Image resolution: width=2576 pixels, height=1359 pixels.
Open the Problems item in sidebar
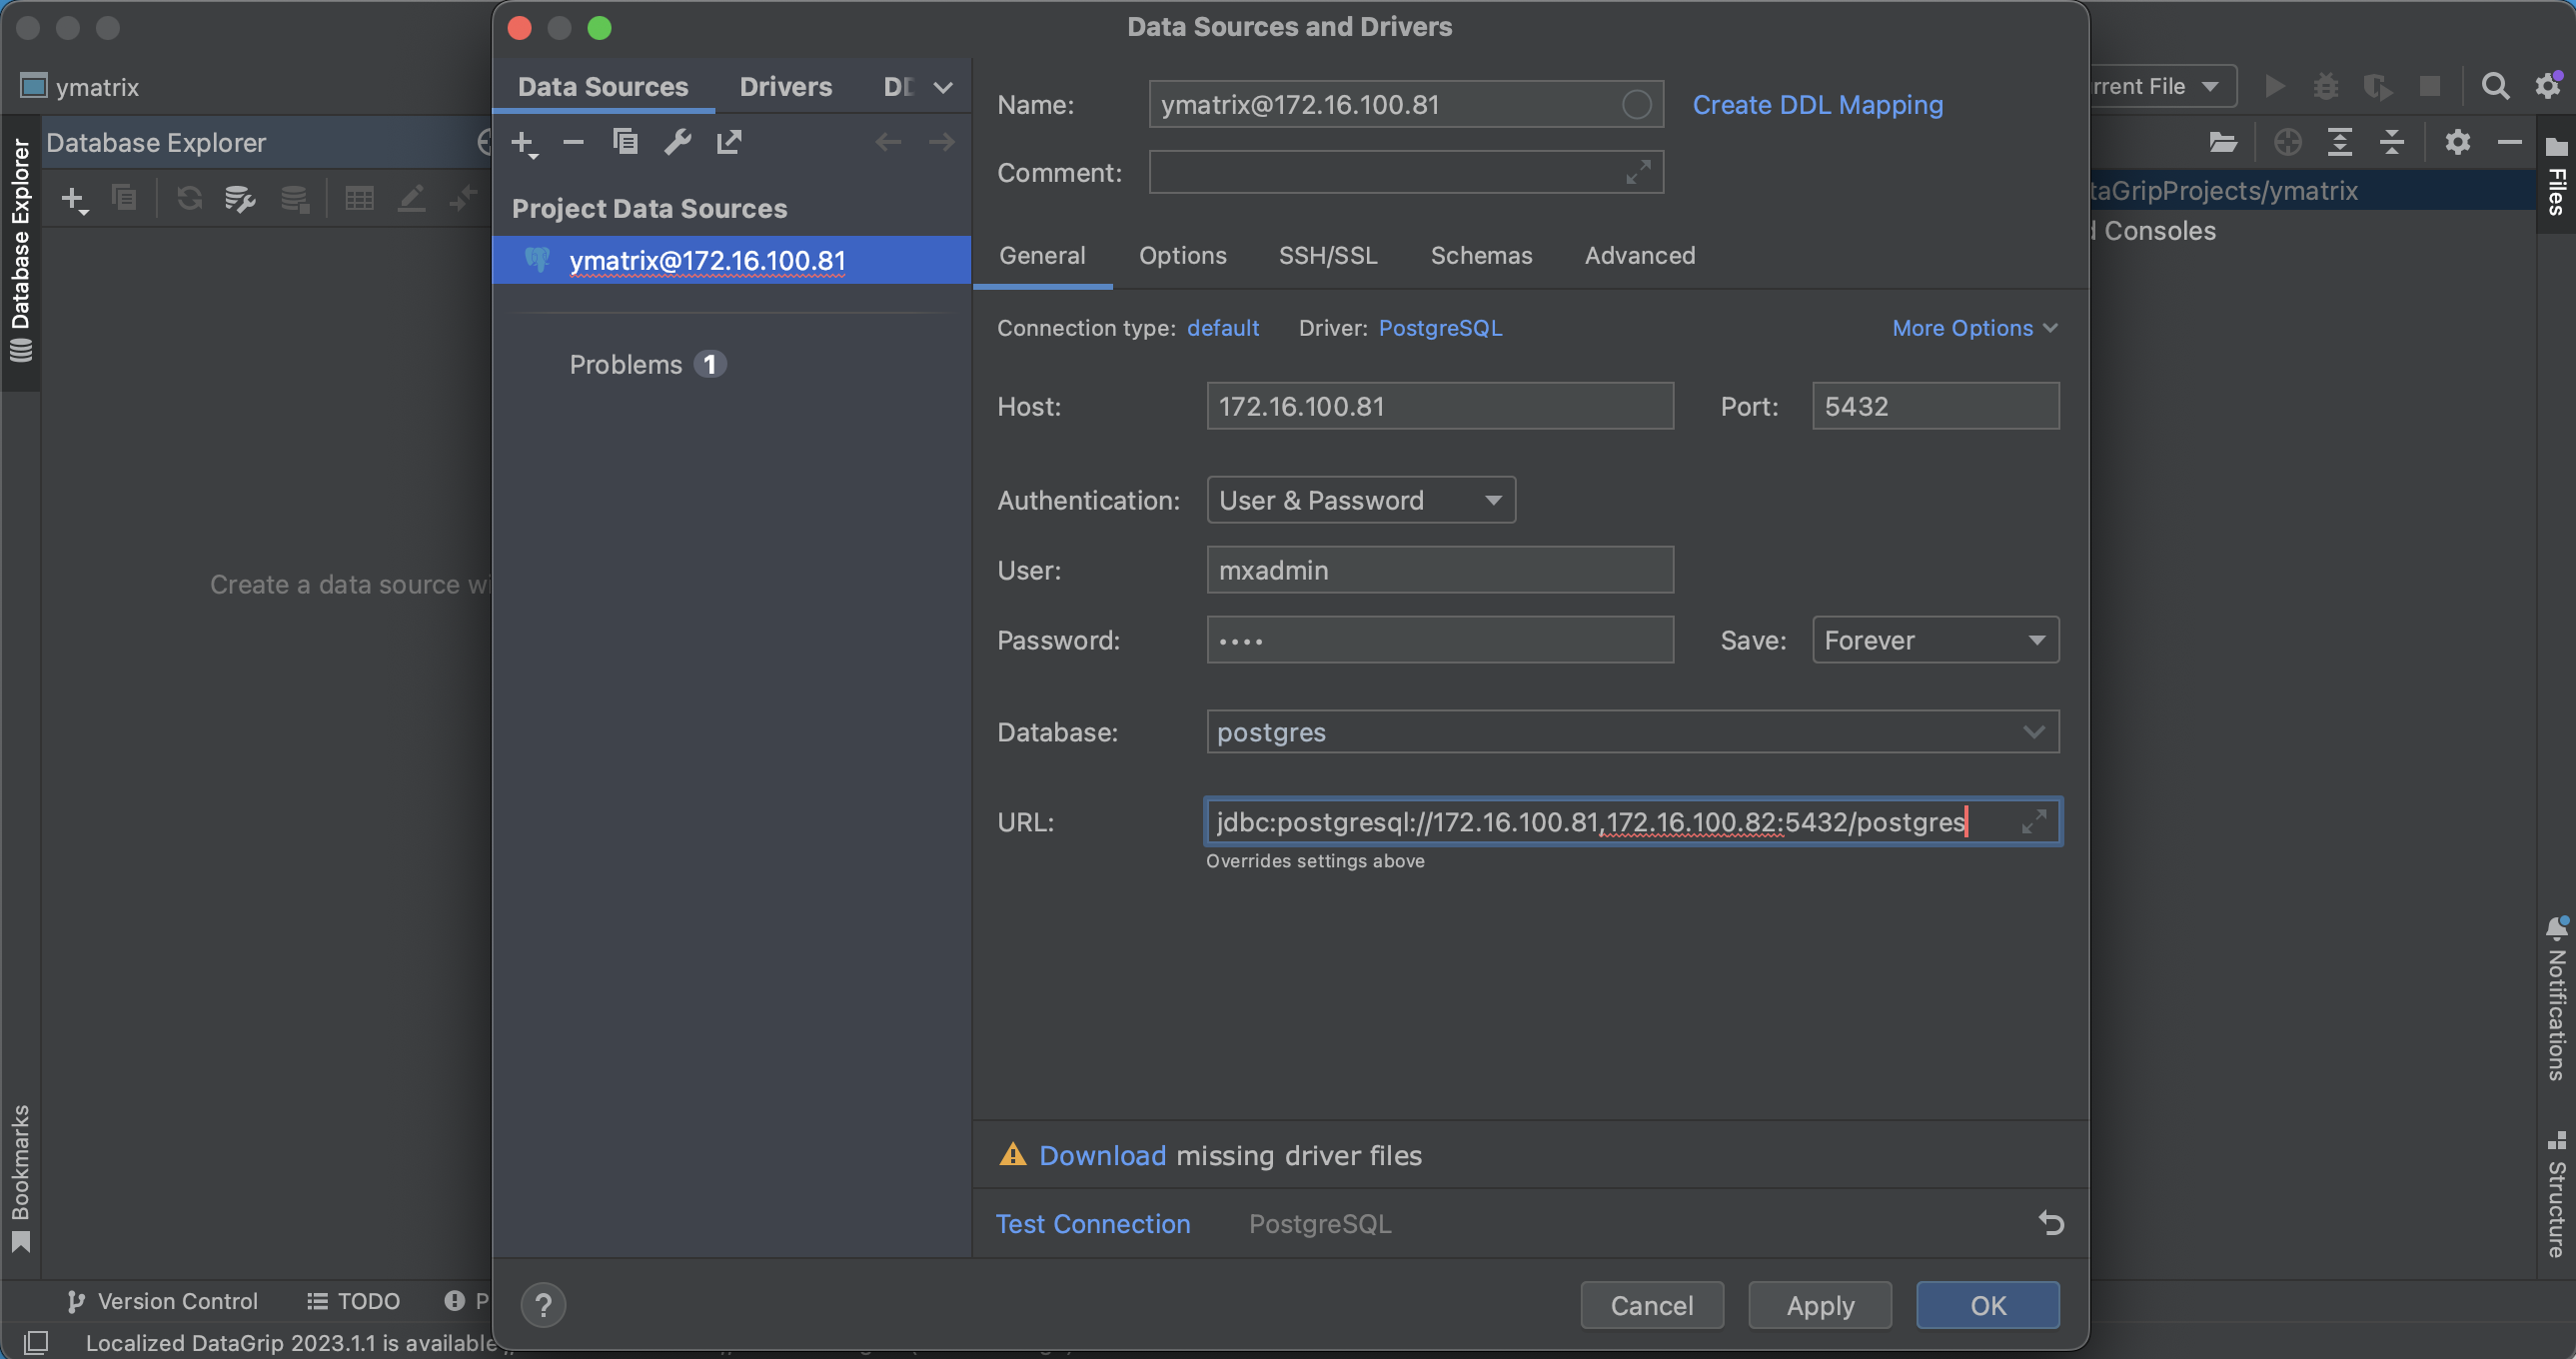pyautogui.click(x=647, y=365)
